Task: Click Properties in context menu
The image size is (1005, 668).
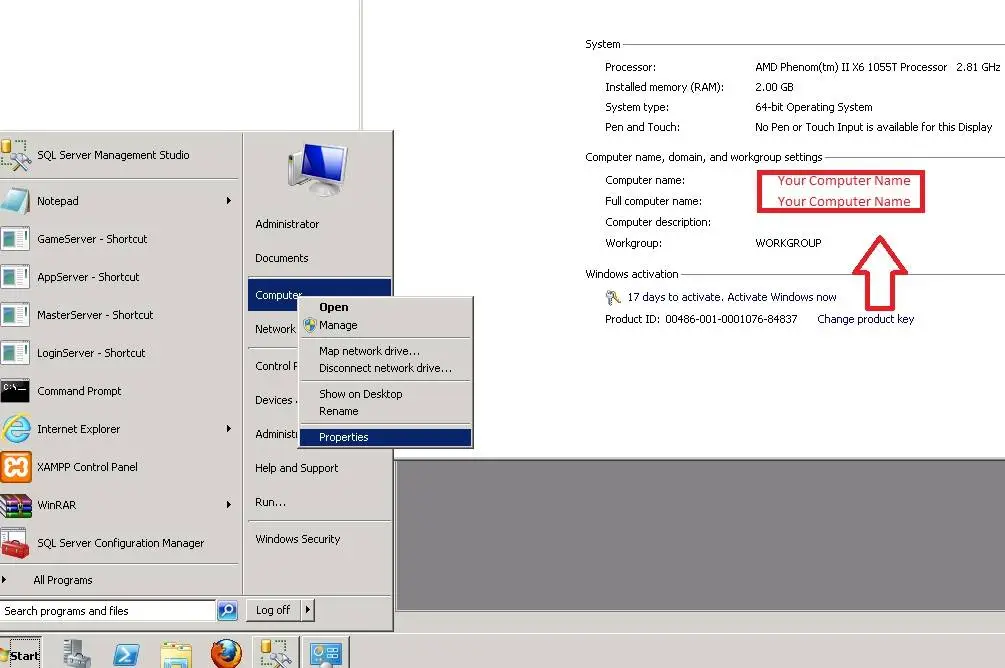Action: [386, 437]
